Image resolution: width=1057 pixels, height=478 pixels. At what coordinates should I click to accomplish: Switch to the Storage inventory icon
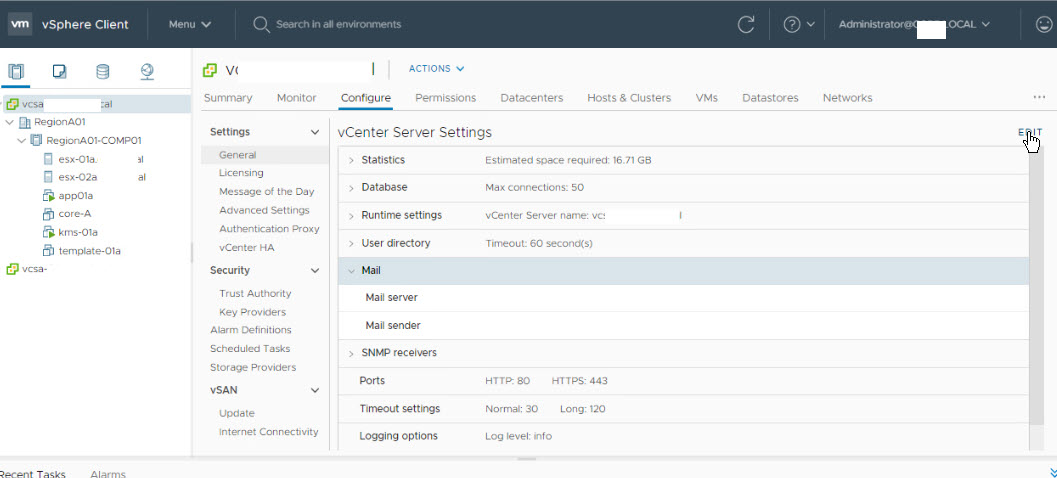pyautogui.click(x=103, y=71)
